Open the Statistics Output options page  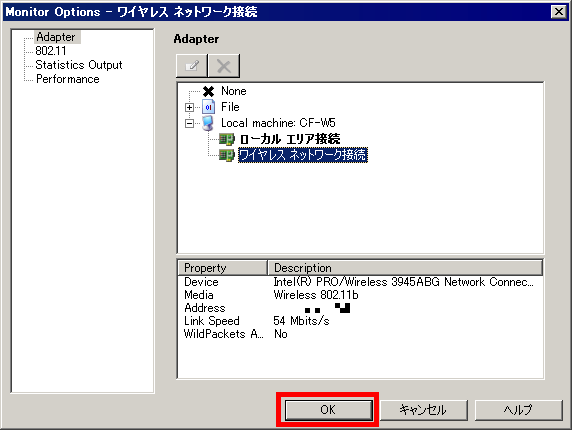click(79, 65)
